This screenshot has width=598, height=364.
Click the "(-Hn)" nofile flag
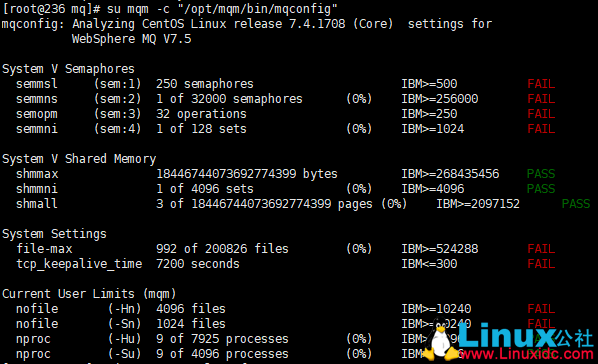pos(124,309)
